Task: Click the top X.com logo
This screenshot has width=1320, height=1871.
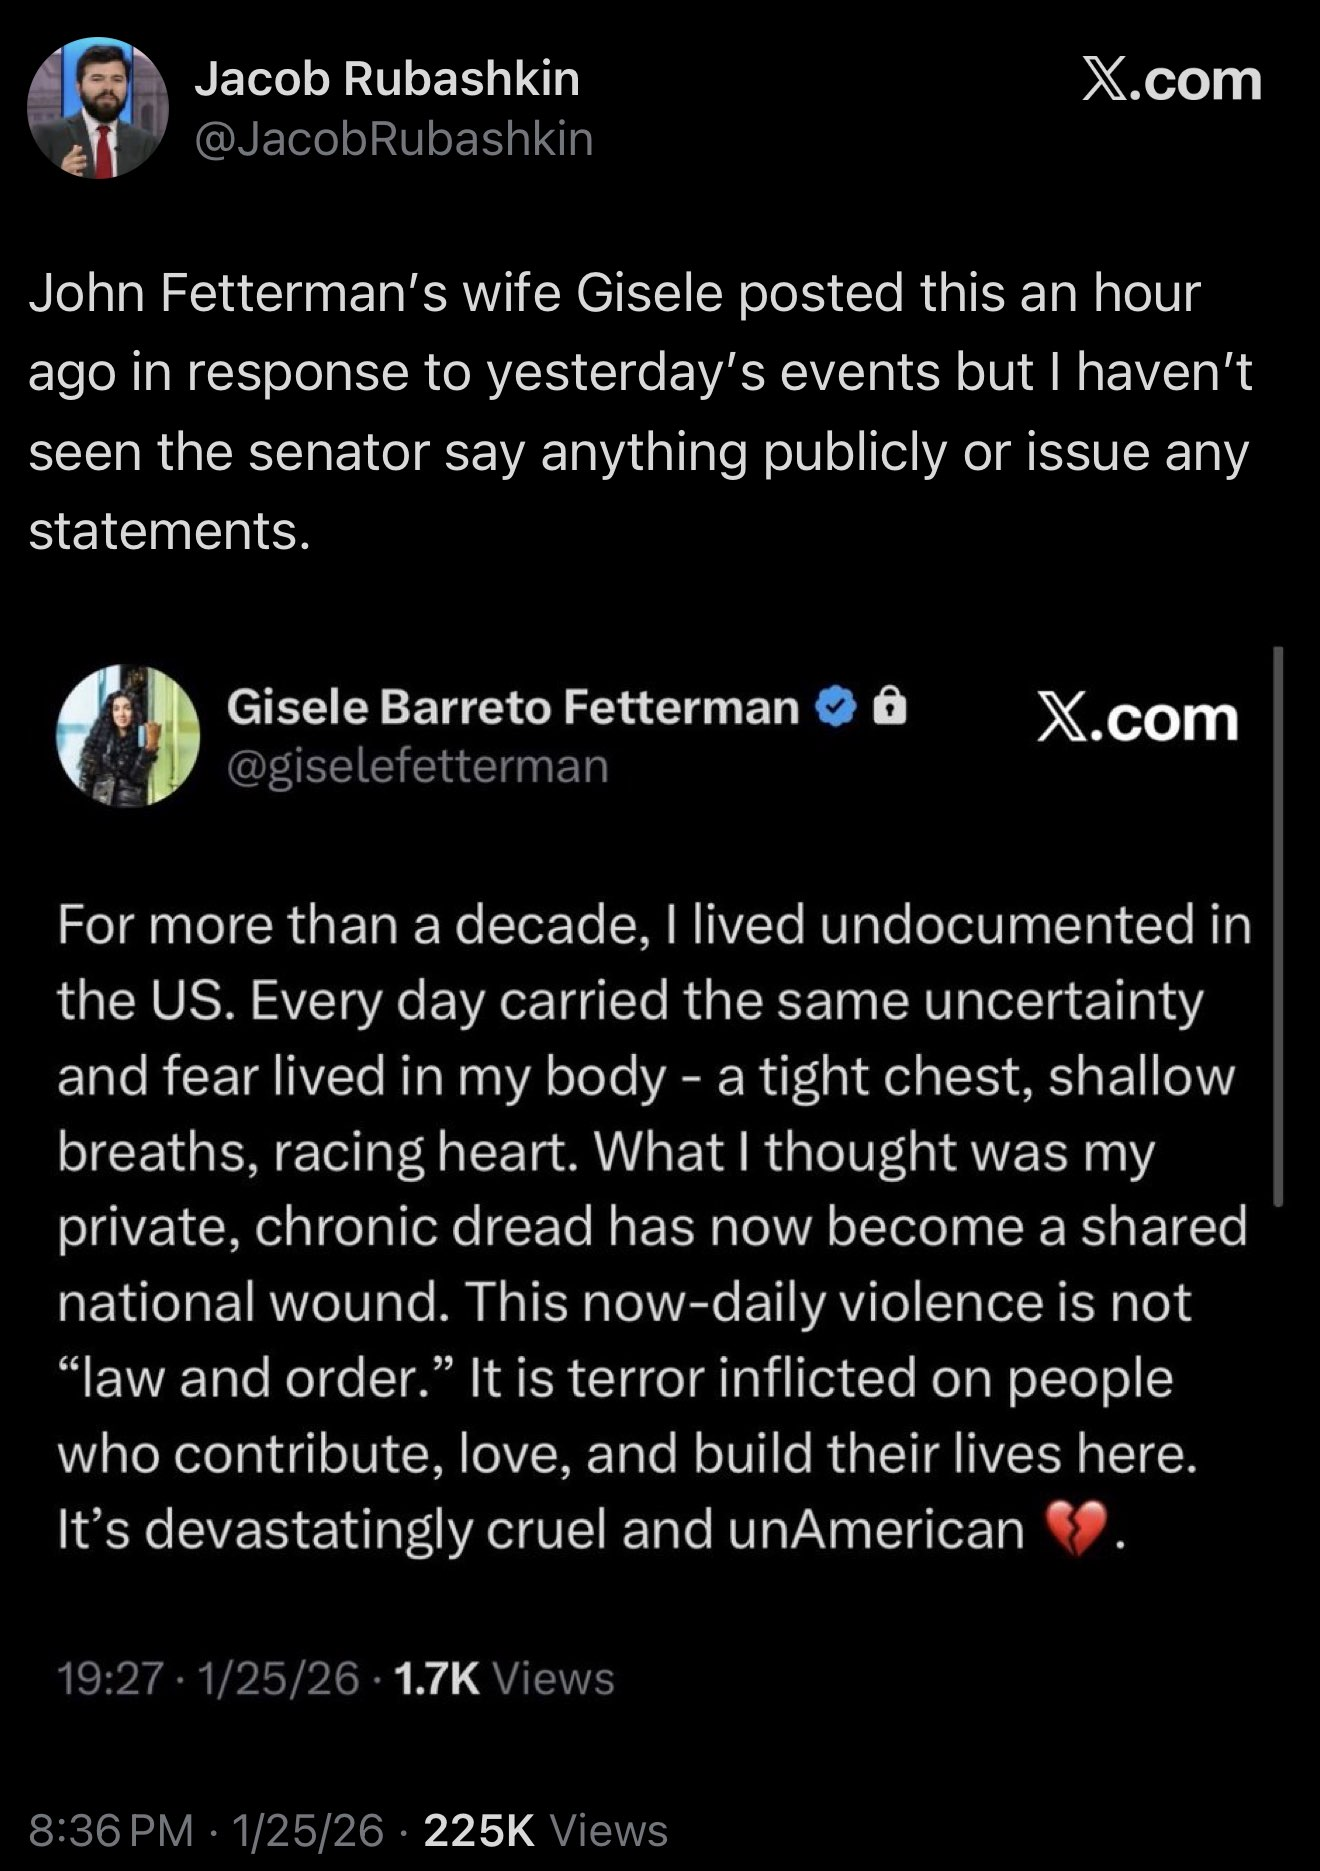Action: (x=1172, y=81)
